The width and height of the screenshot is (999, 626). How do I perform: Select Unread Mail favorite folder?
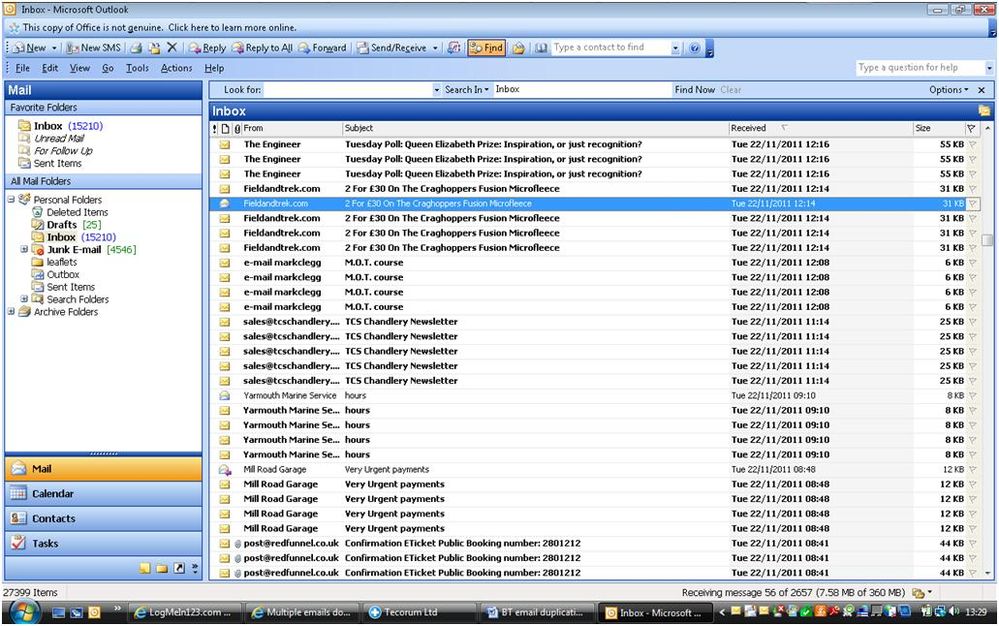[59, 138]
